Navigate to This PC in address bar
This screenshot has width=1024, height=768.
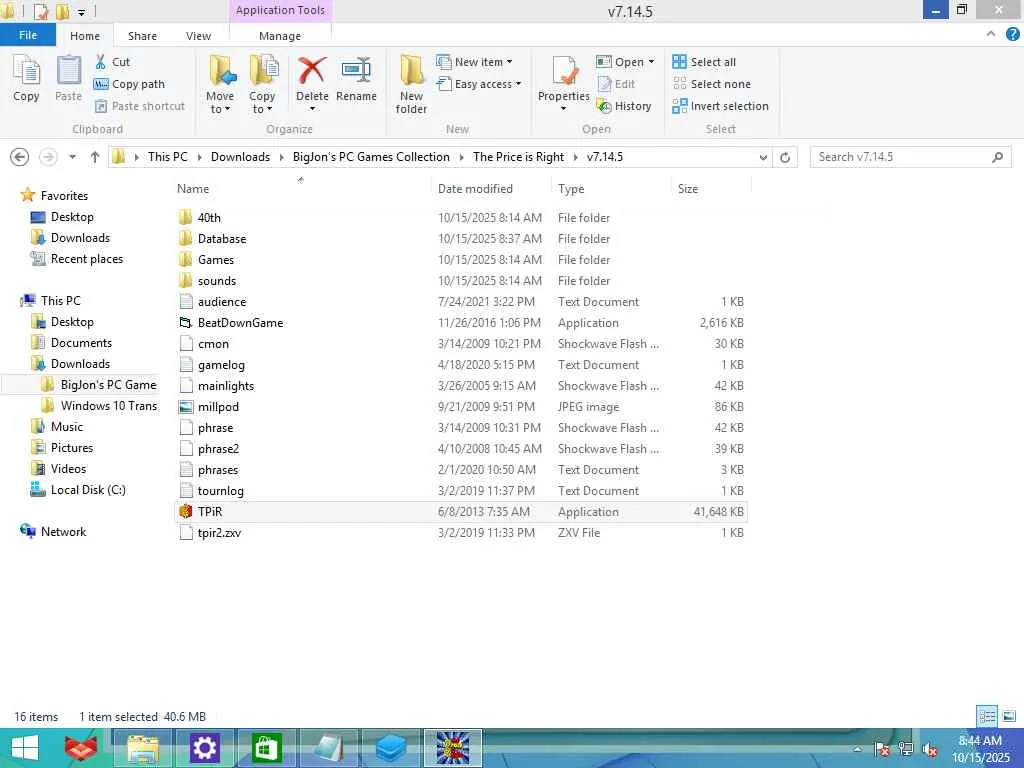click(x=168, y=157)
